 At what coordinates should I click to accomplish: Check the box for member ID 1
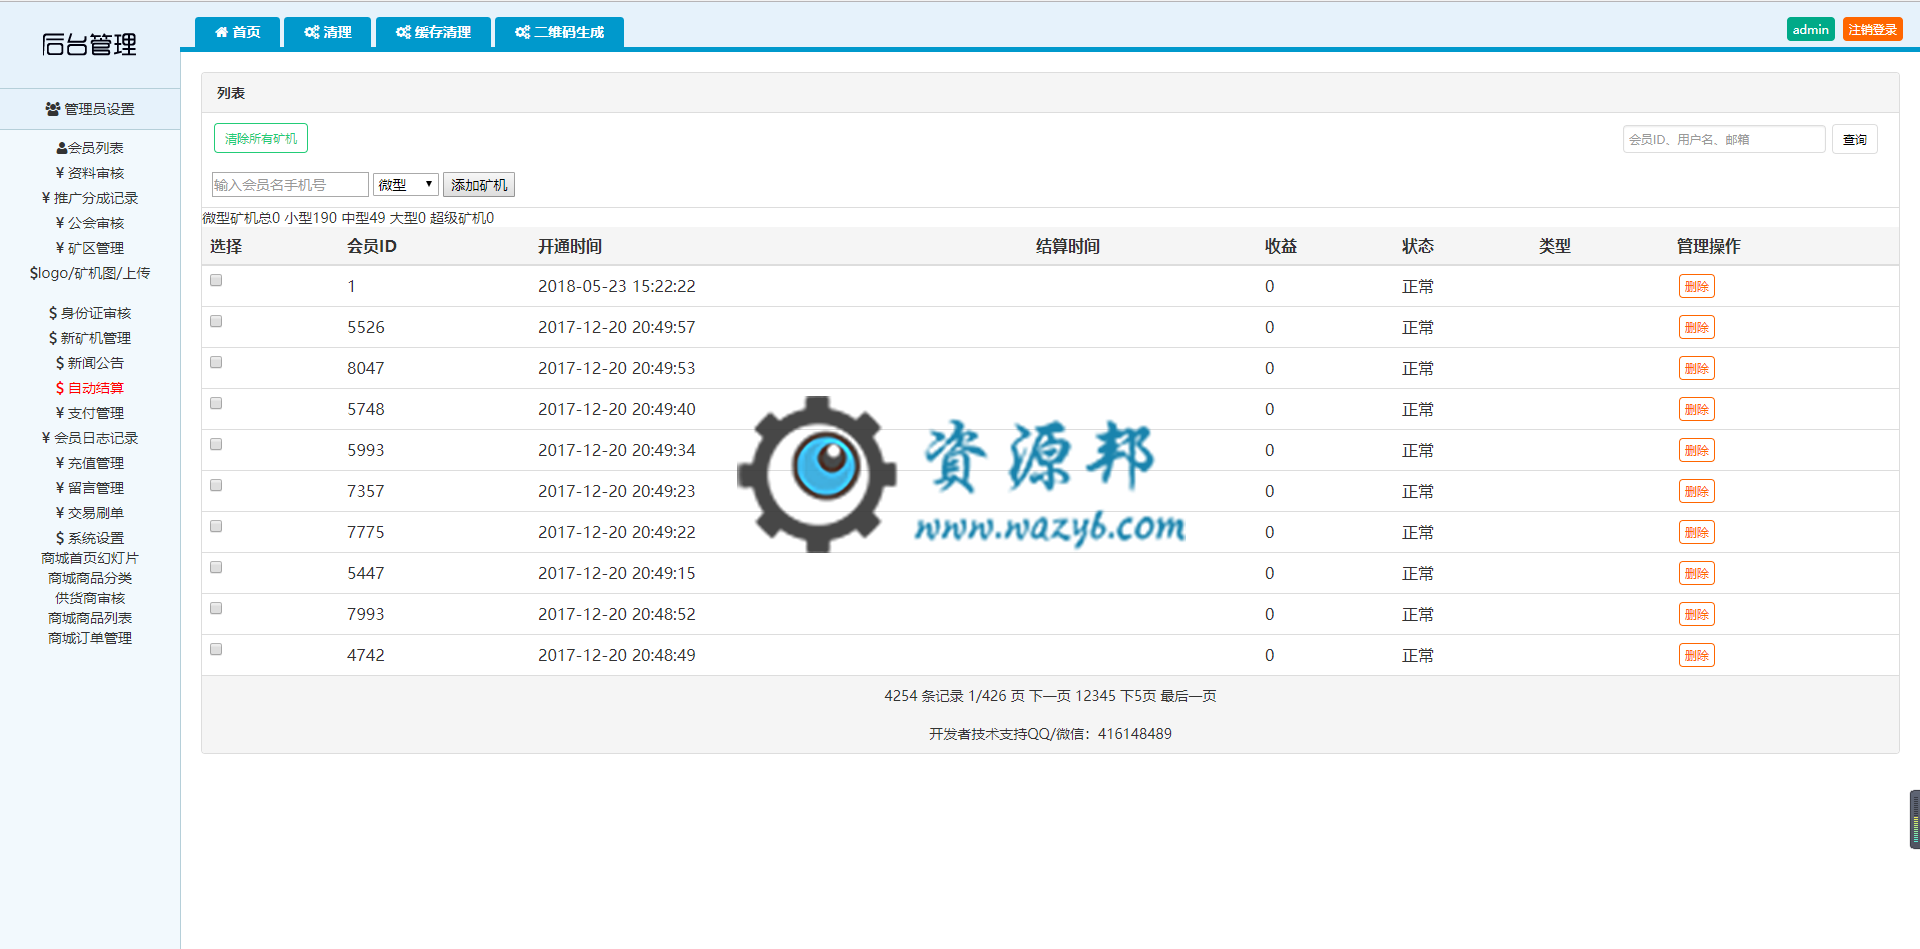tap(216, 280)
